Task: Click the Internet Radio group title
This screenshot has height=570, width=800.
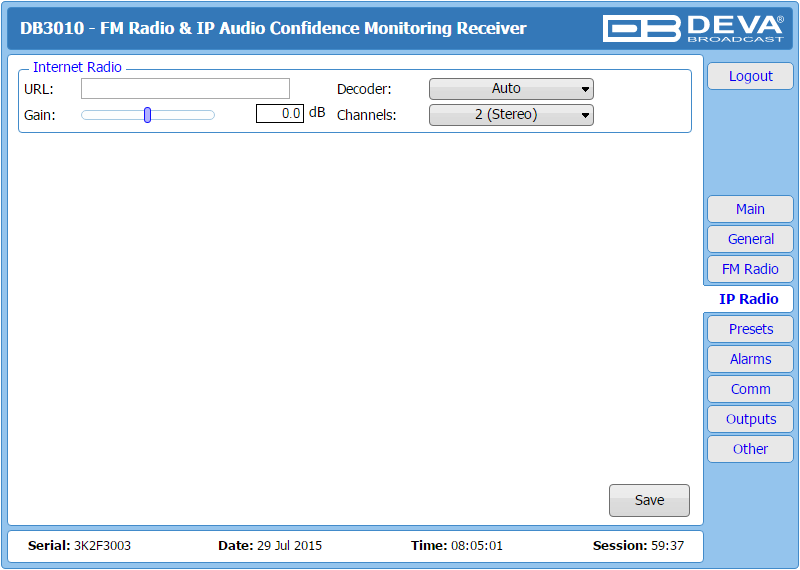Action: 77,67
